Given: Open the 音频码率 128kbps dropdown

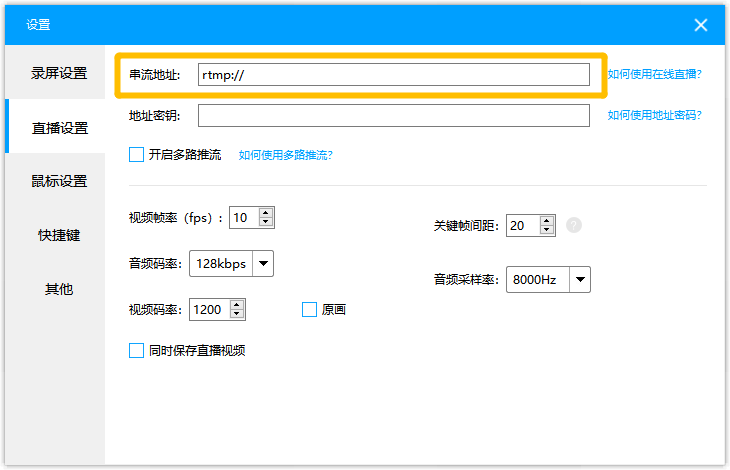Looking at the screenshot, I should (262, 263).
